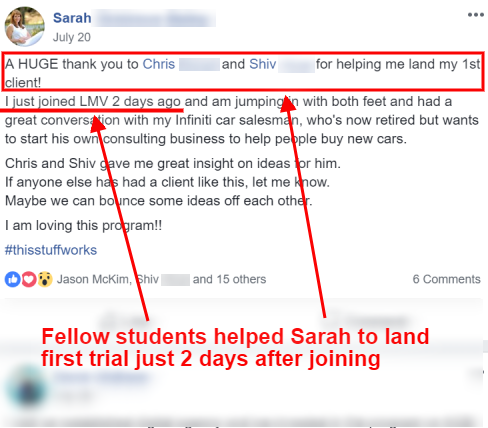Viewport: 488px width, 428px height.
Task: Click the blurred Comment button under the post
Action: pos(365,320)
